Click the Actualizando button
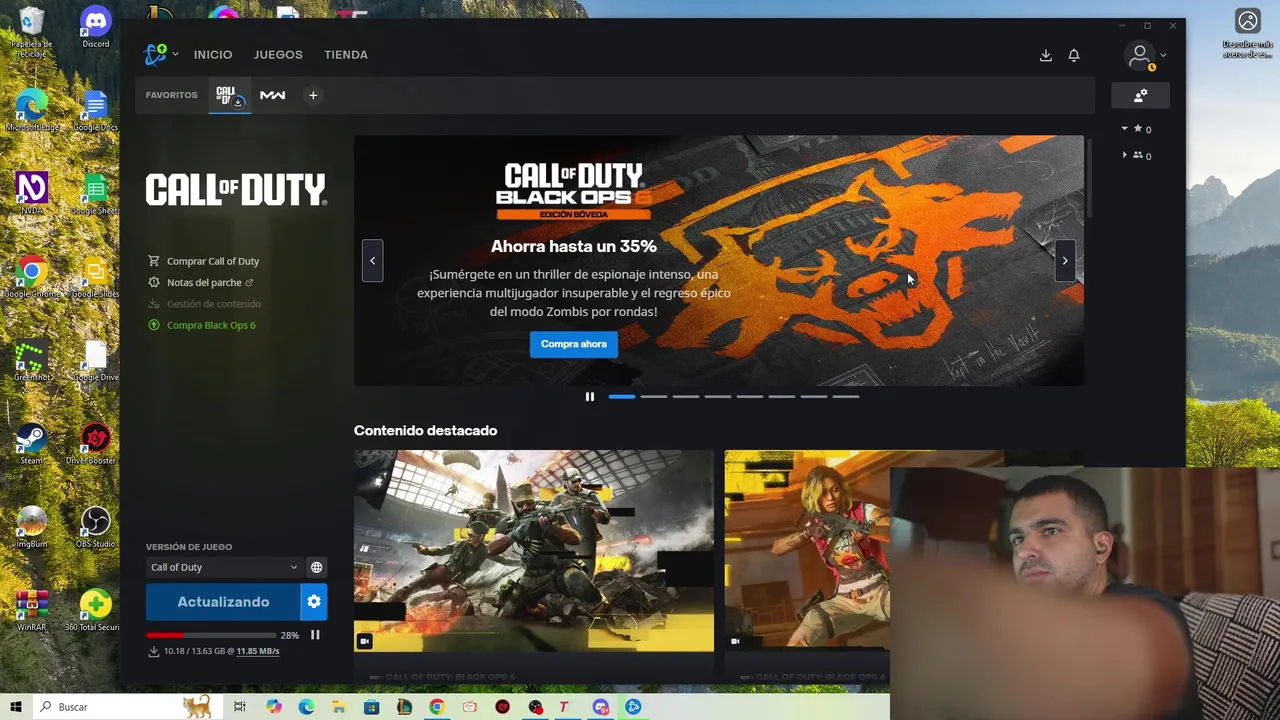This screenshot has width=1280, height=720. coord(223,602)
